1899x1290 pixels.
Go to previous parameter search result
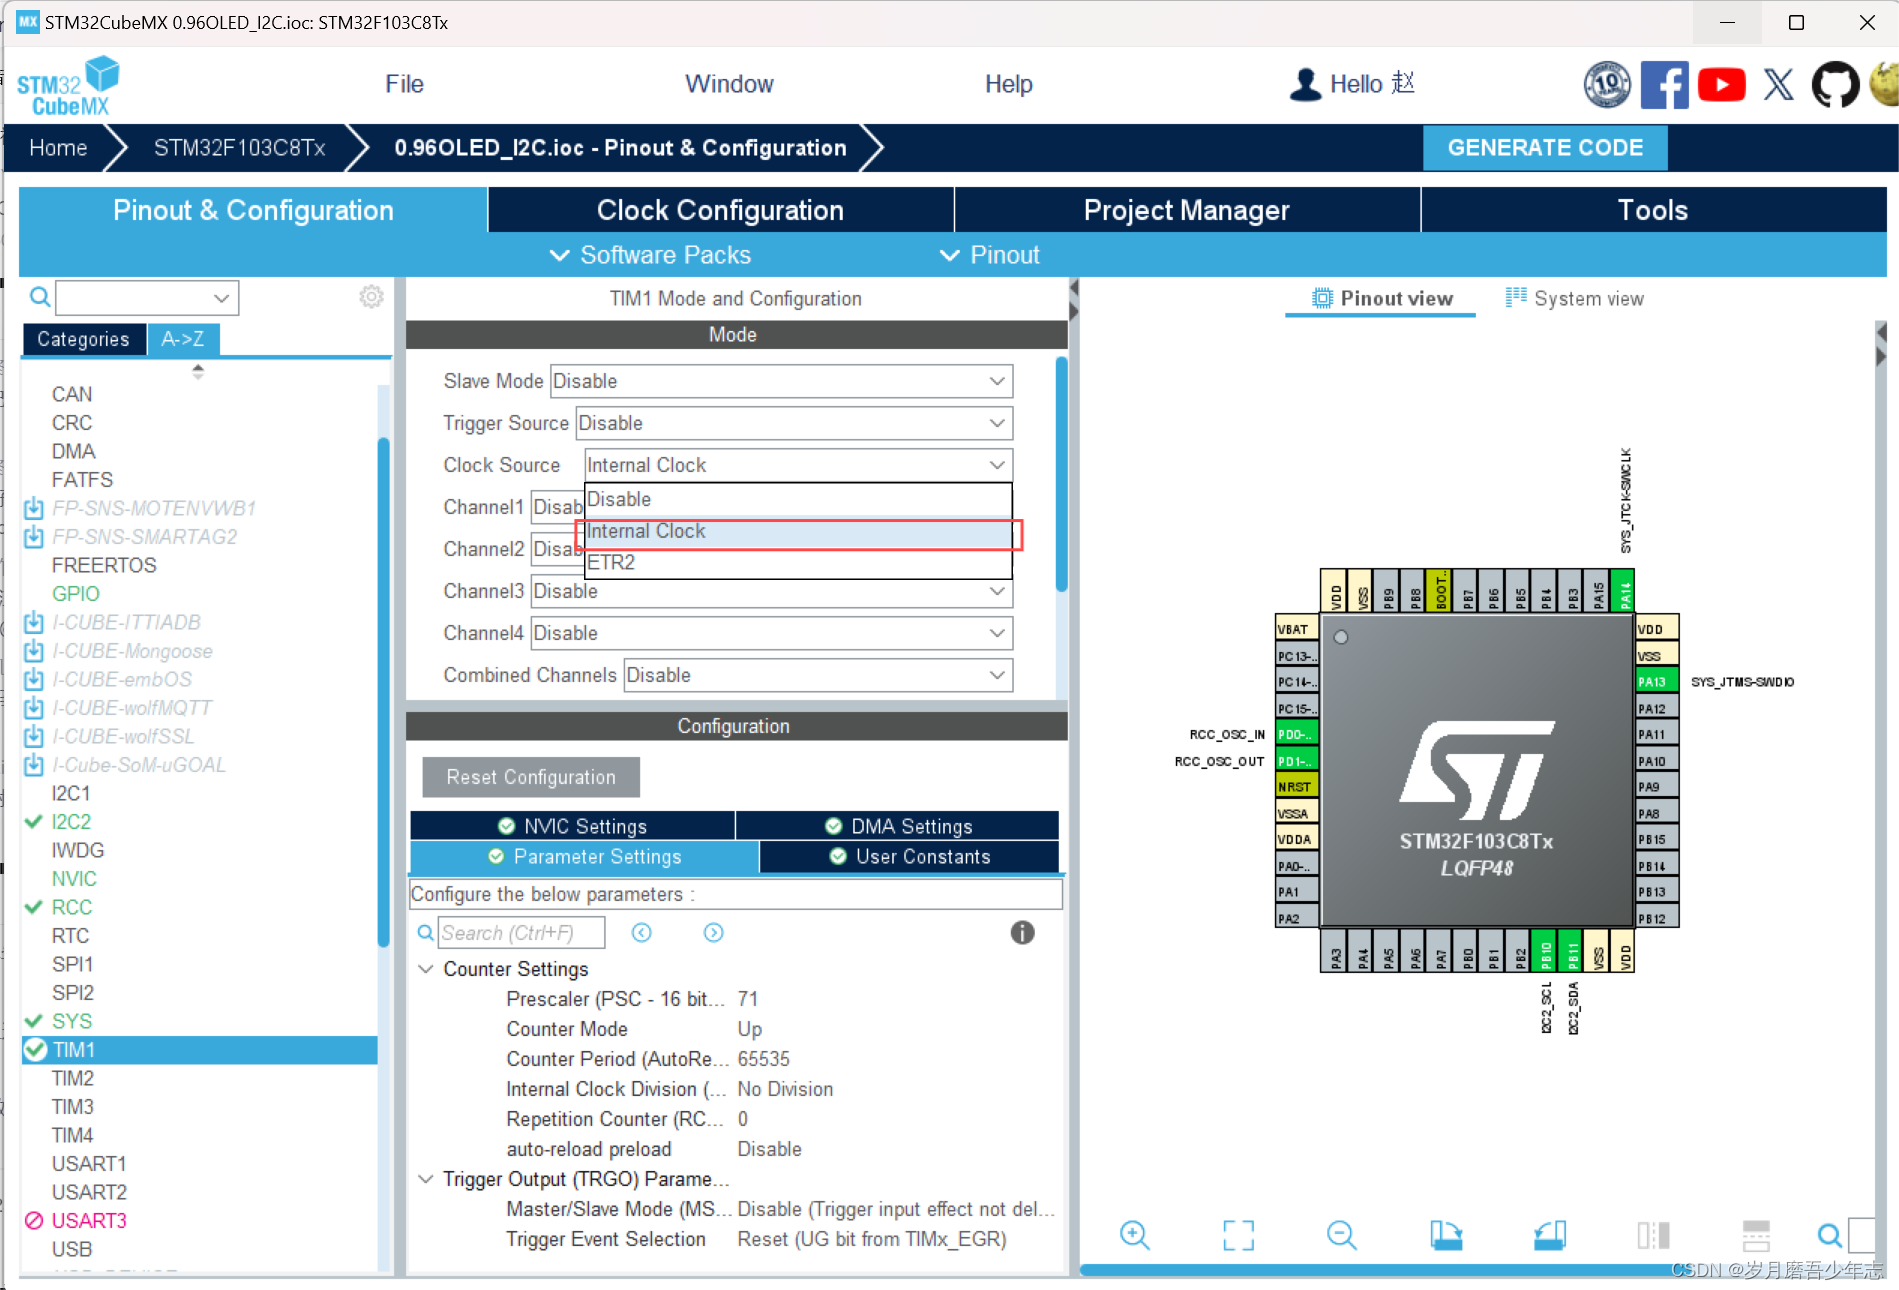click(642, 932)
